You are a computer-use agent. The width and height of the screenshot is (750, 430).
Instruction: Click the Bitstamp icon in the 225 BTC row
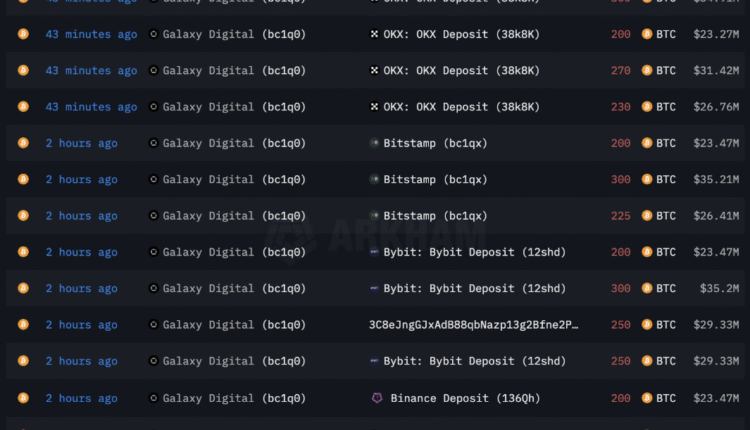(x=374, y=216)
